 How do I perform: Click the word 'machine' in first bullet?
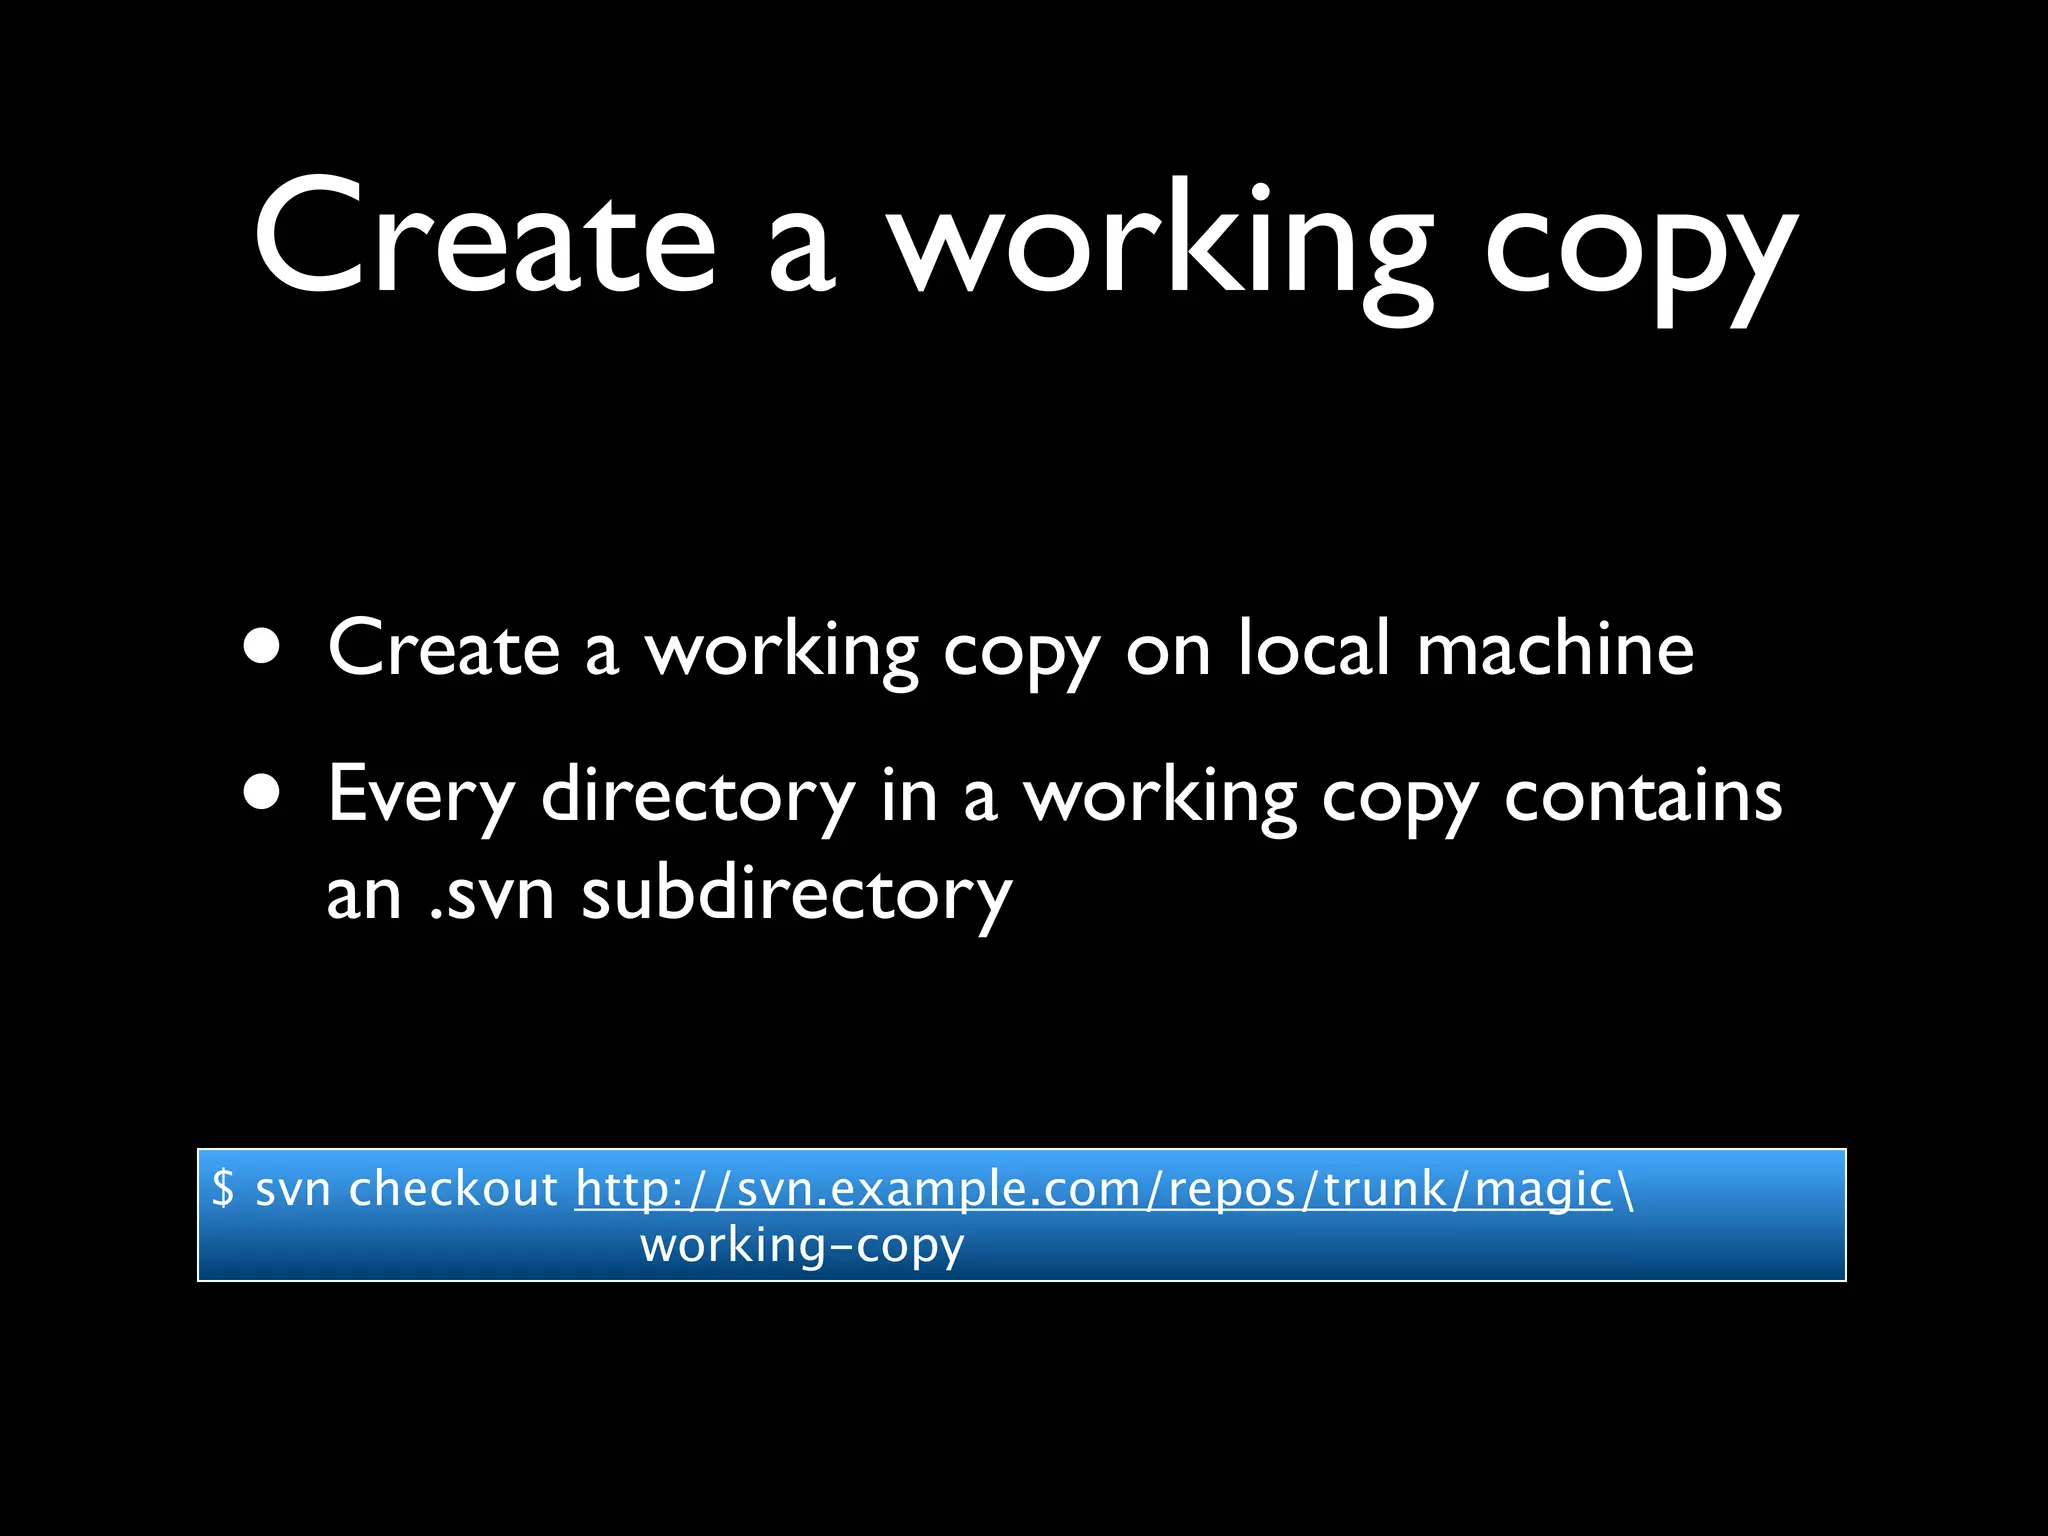(x=1555, y=648)
